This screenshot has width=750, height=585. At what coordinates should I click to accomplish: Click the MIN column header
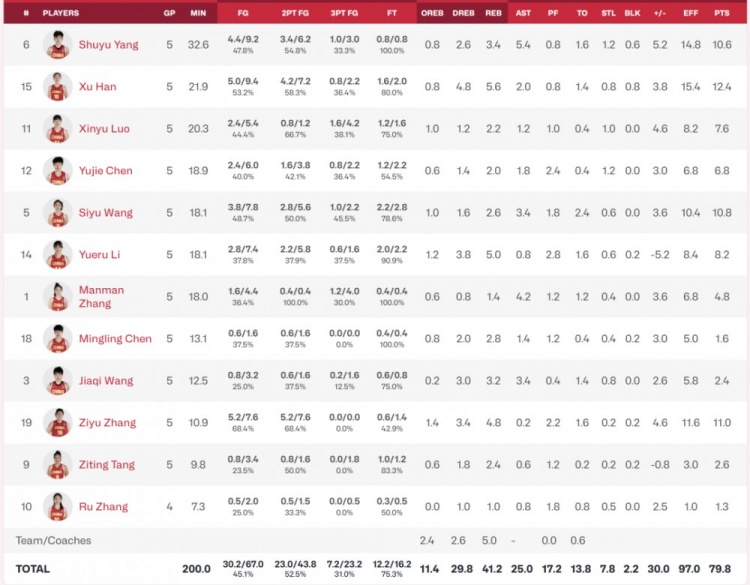(x=198, y=13)
